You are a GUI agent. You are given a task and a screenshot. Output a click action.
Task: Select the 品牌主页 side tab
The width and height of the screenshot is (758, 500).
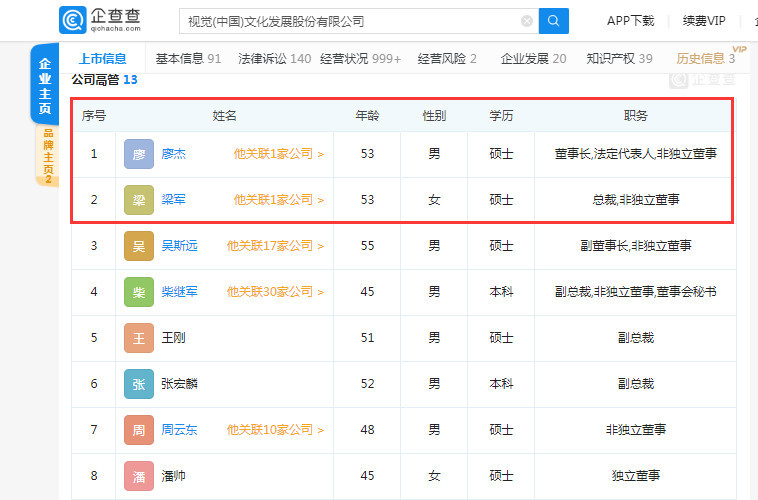pyautogui.click(x=48, y=156)
